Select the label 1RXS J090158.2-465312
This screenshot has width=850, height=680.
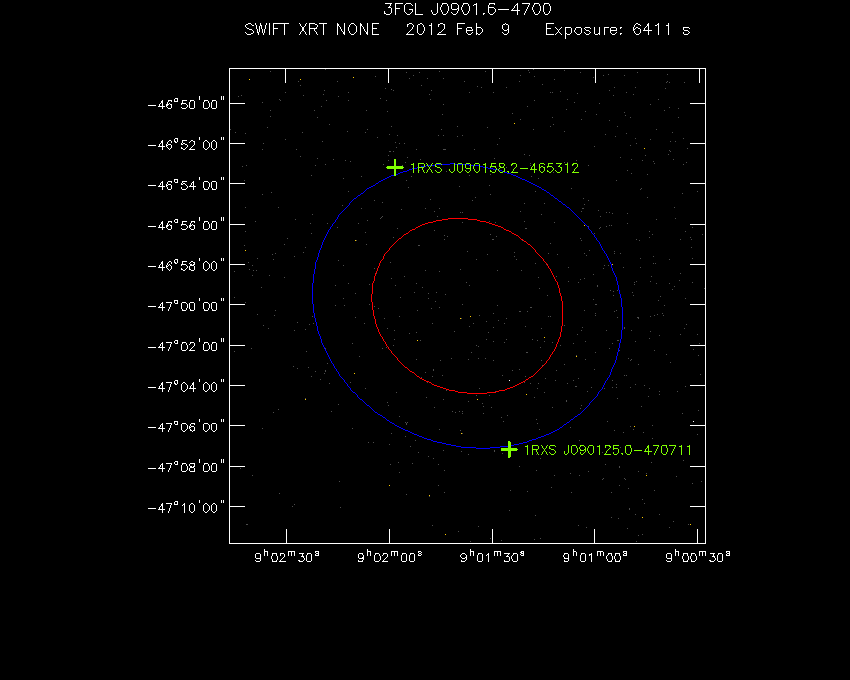click(494, 168)
